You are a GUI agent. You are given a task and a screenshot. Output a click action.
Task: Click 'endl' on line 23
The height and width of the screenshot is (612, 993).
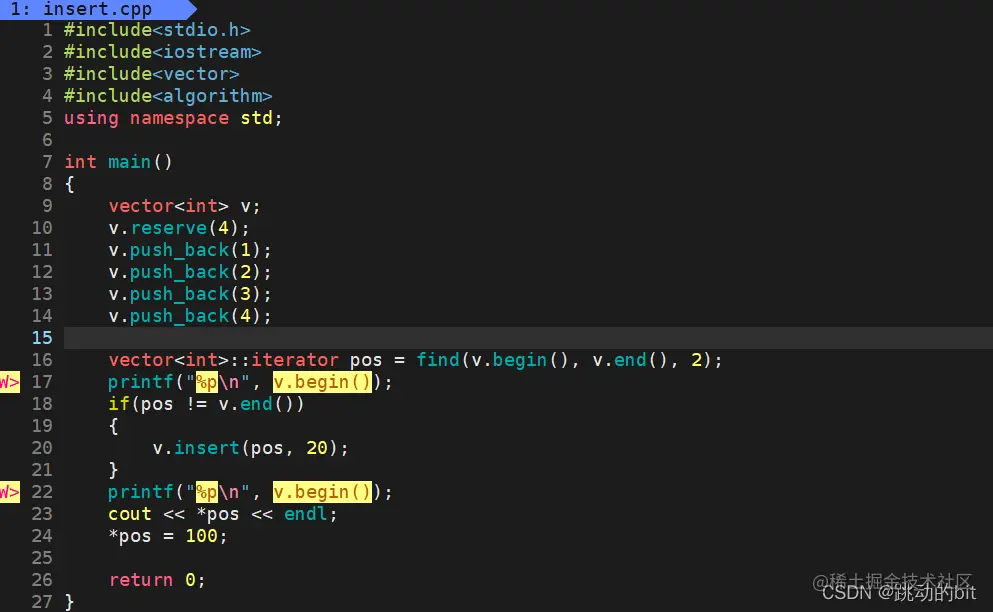[x=306, y=514]
